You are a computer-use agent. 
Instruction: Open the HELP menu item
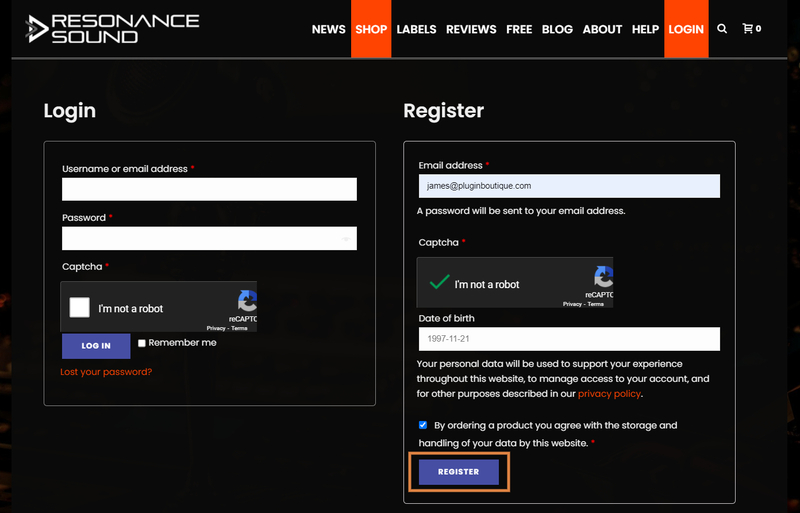(645, 29)
